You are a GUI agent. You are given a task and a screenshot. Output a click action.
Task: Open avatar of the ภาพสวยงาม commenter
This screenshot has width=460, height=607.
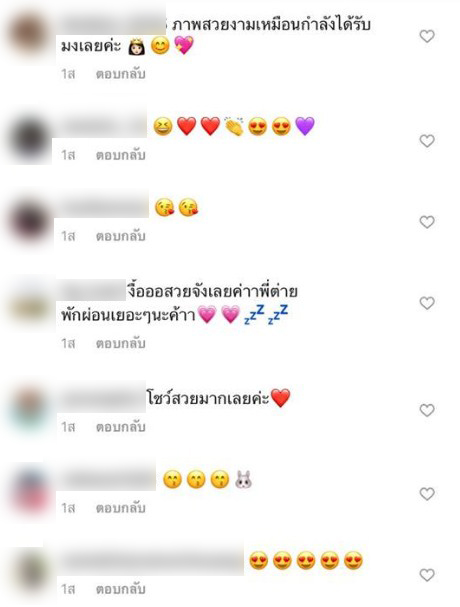pyautogui.click(x=29, y=33)
